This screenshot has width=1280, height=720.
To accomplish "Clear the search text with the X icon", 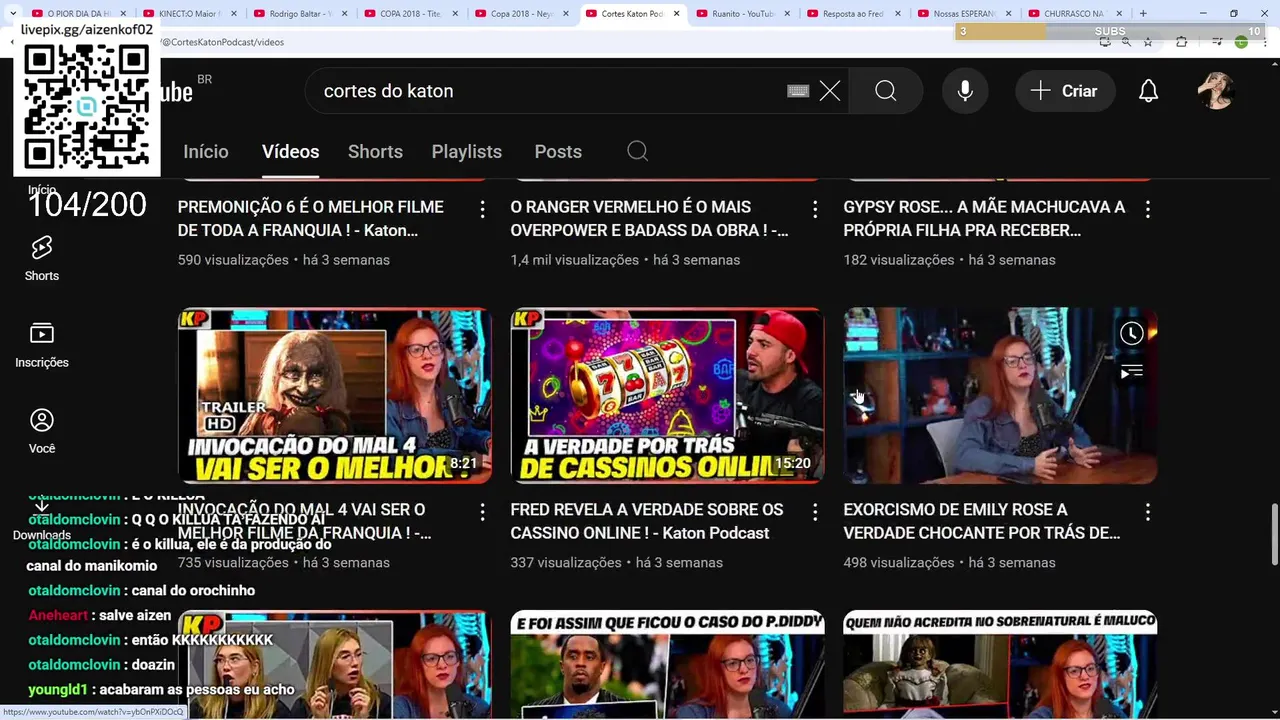I will pos(830,91).
